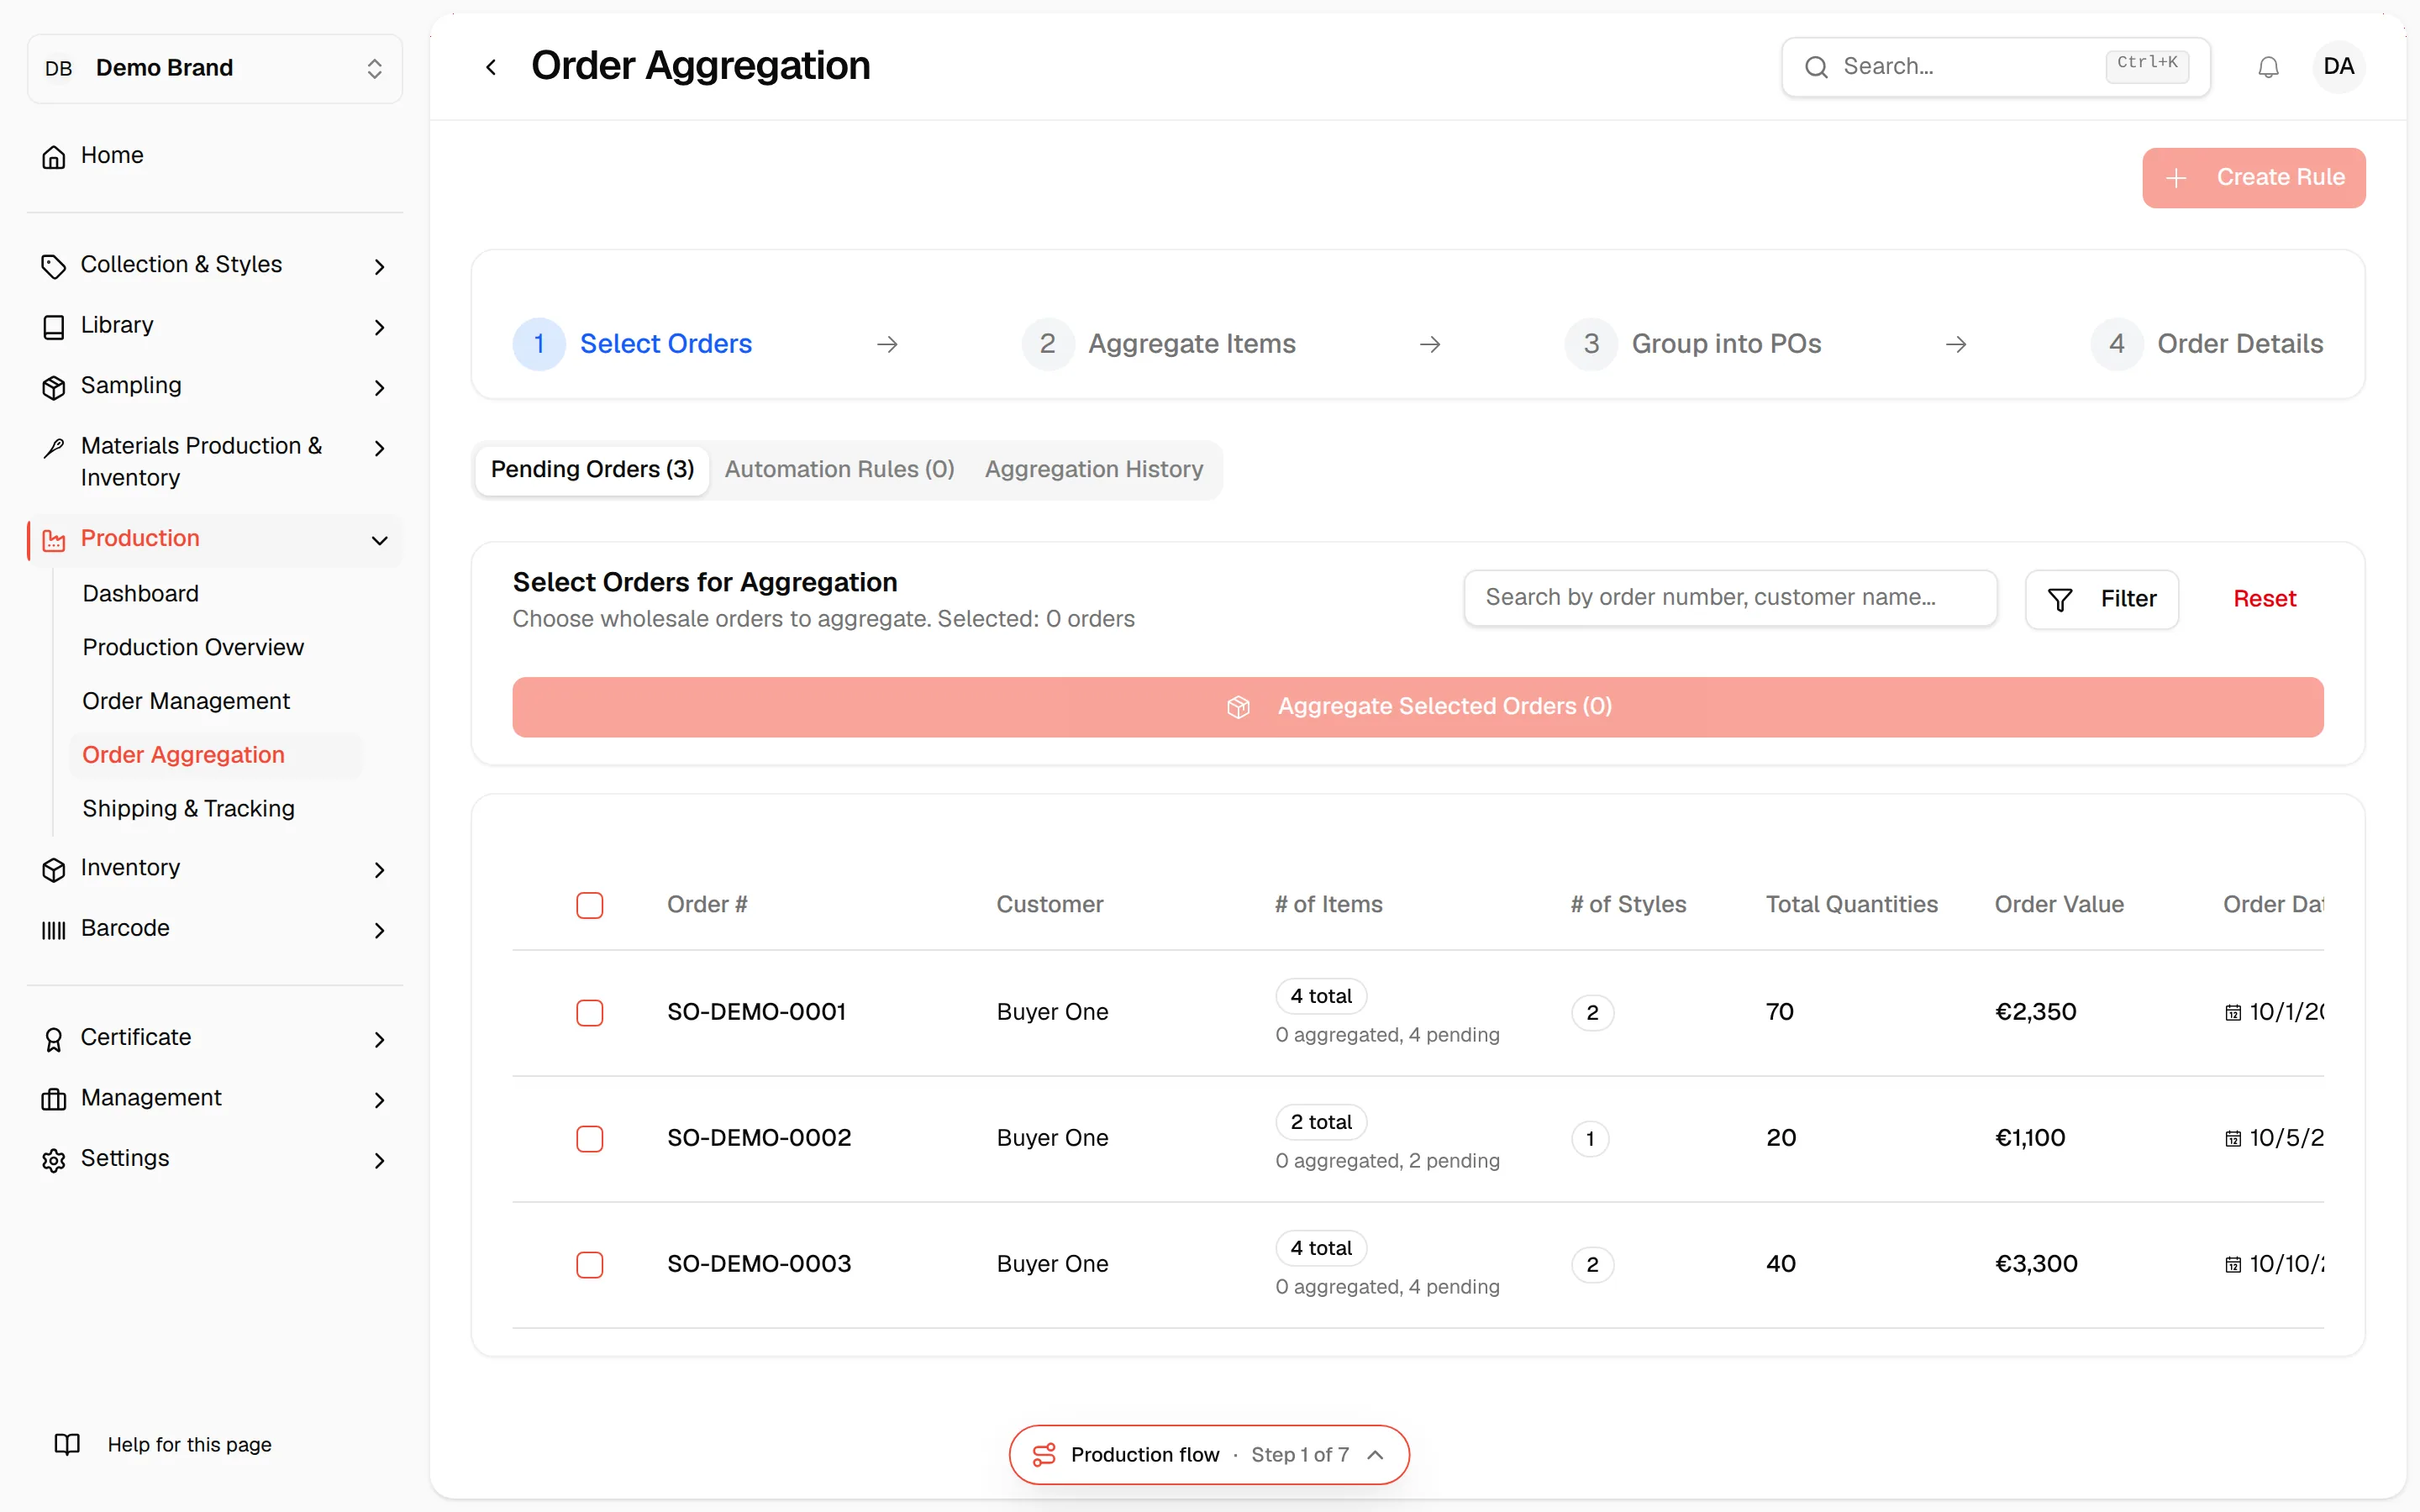Expand the Library chevron
Image resolution: width=2420 pixels, height=1512 pixels.
tap(379, 327)
